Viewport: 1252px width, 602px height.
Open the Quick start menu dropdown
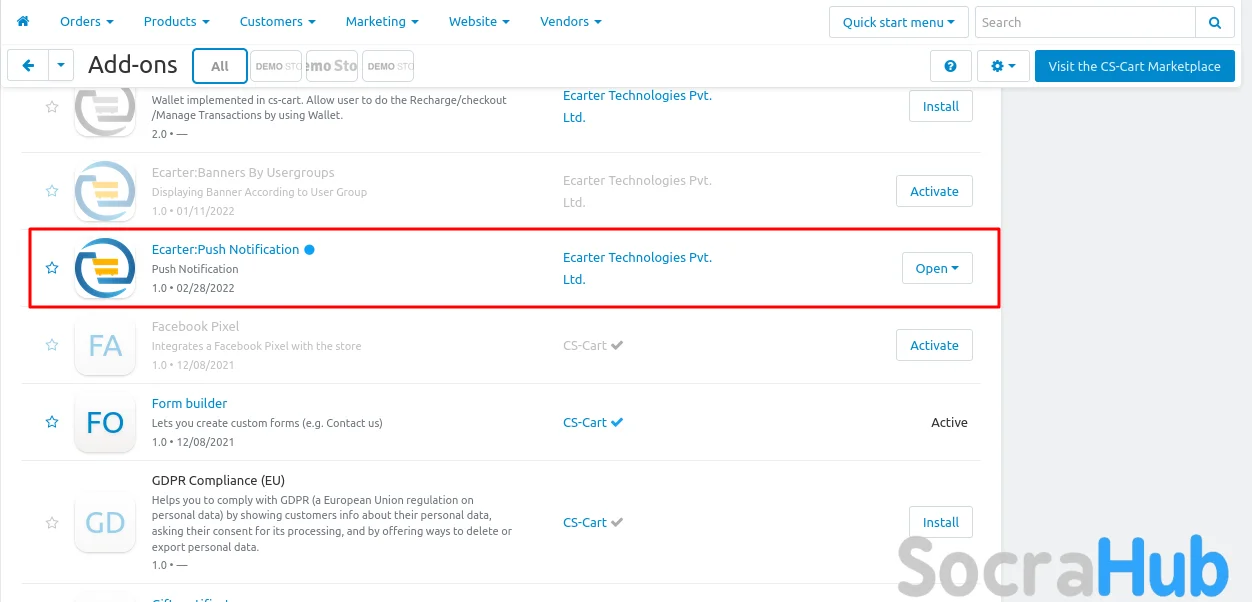898,22
